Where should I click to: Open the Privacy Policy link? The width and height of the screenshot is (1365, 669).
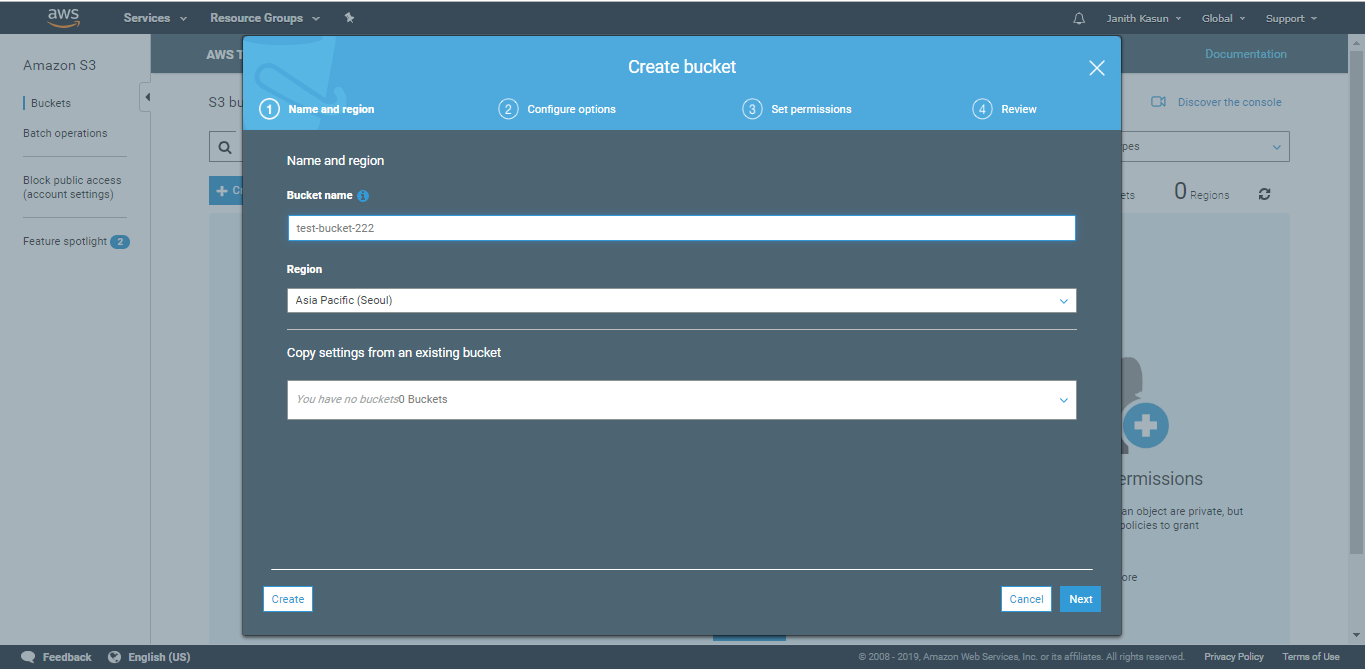pyautogui.click(x=1234, y=657)
